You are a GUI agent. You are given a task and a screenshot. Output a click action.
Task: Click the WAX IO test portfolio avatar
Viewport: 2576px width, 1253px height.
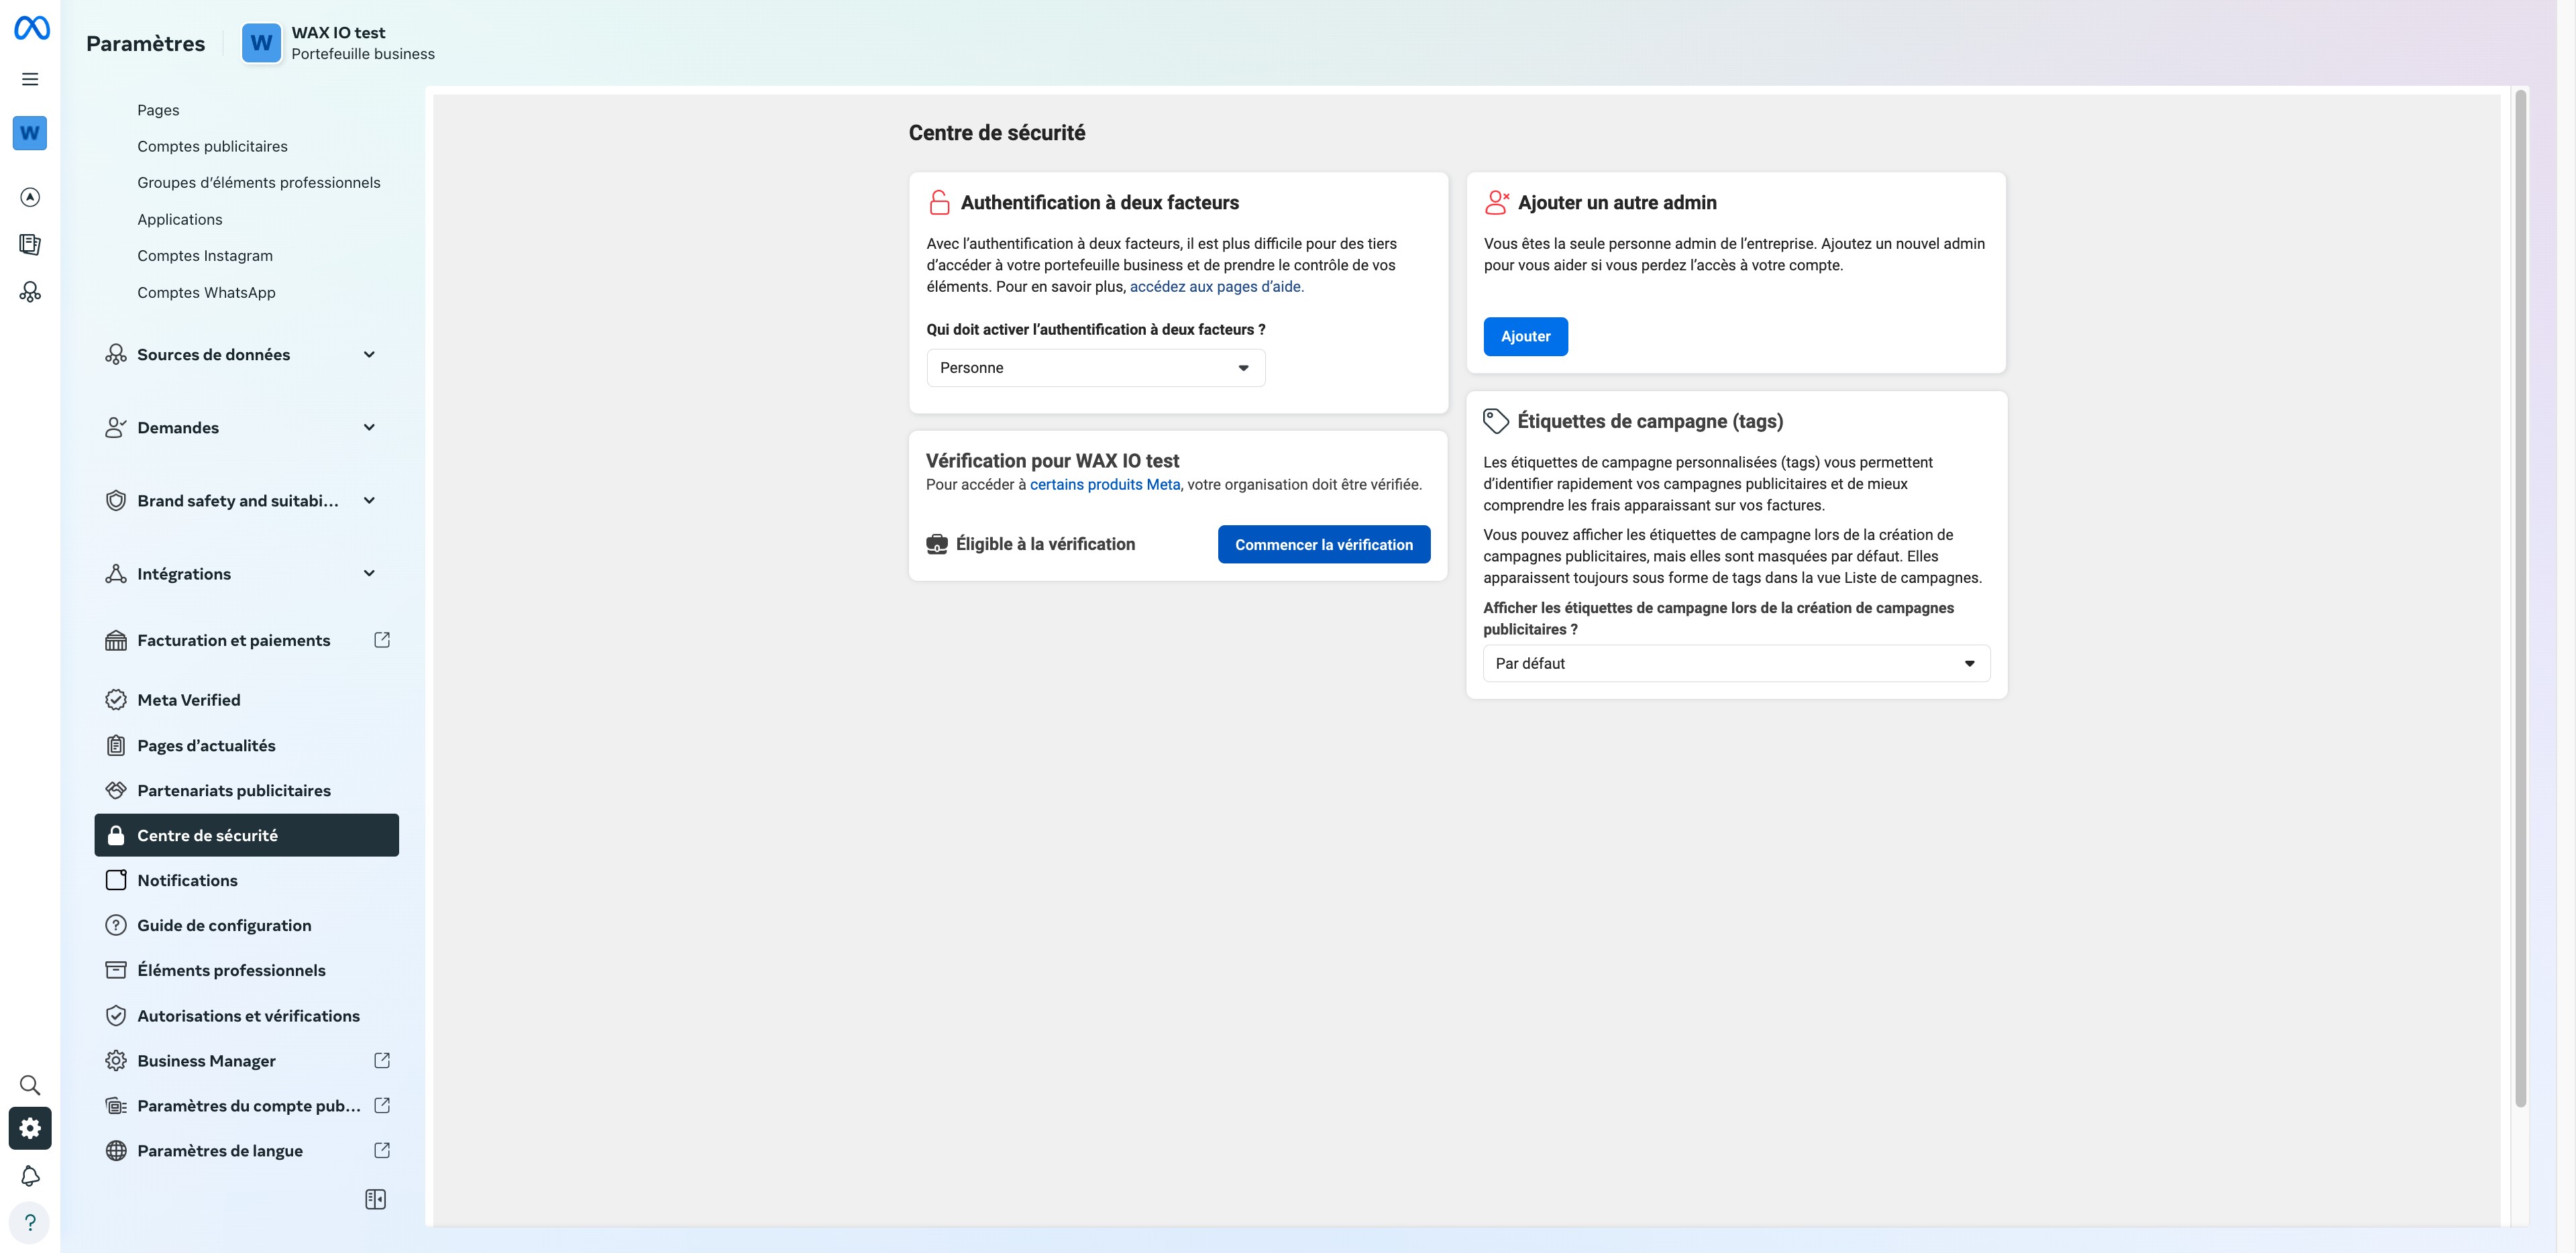261,43
